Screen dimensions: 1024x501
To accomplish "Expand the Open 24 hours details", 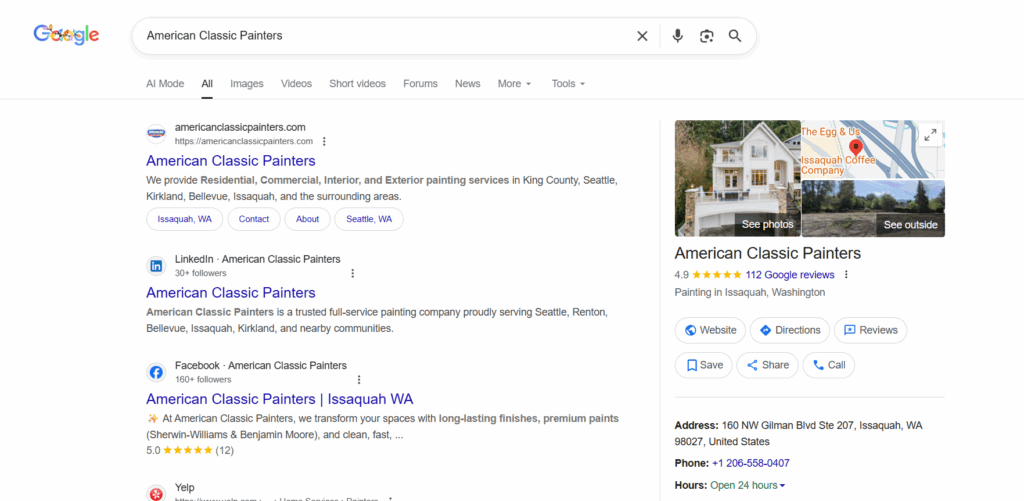I will point(747,485).
